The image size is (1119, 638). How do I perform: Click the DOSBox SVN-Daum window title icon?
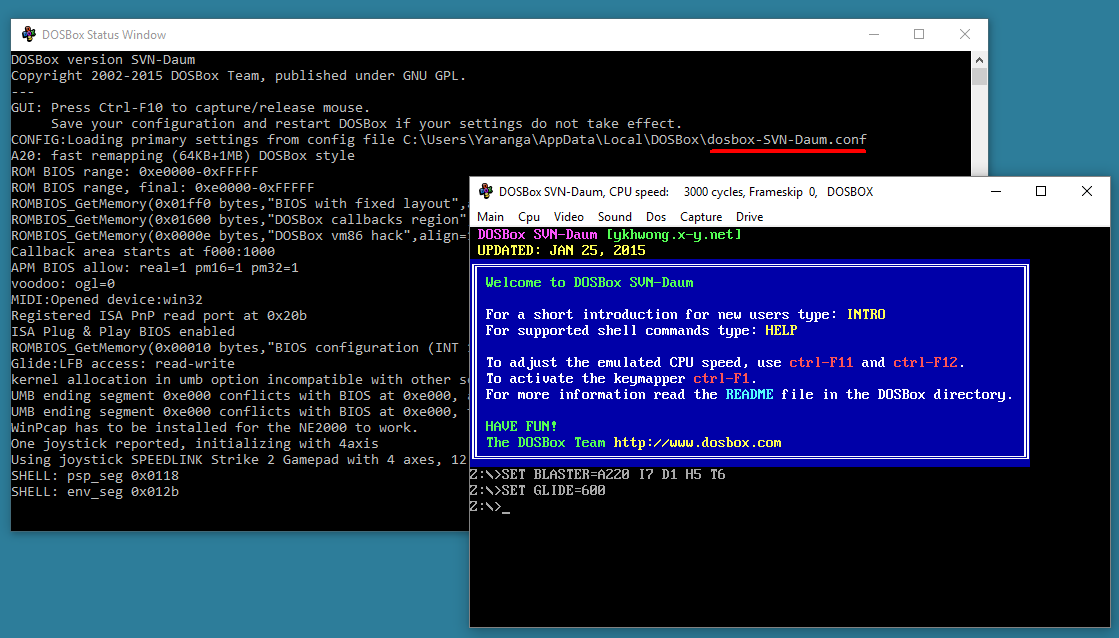click(486, 191)
